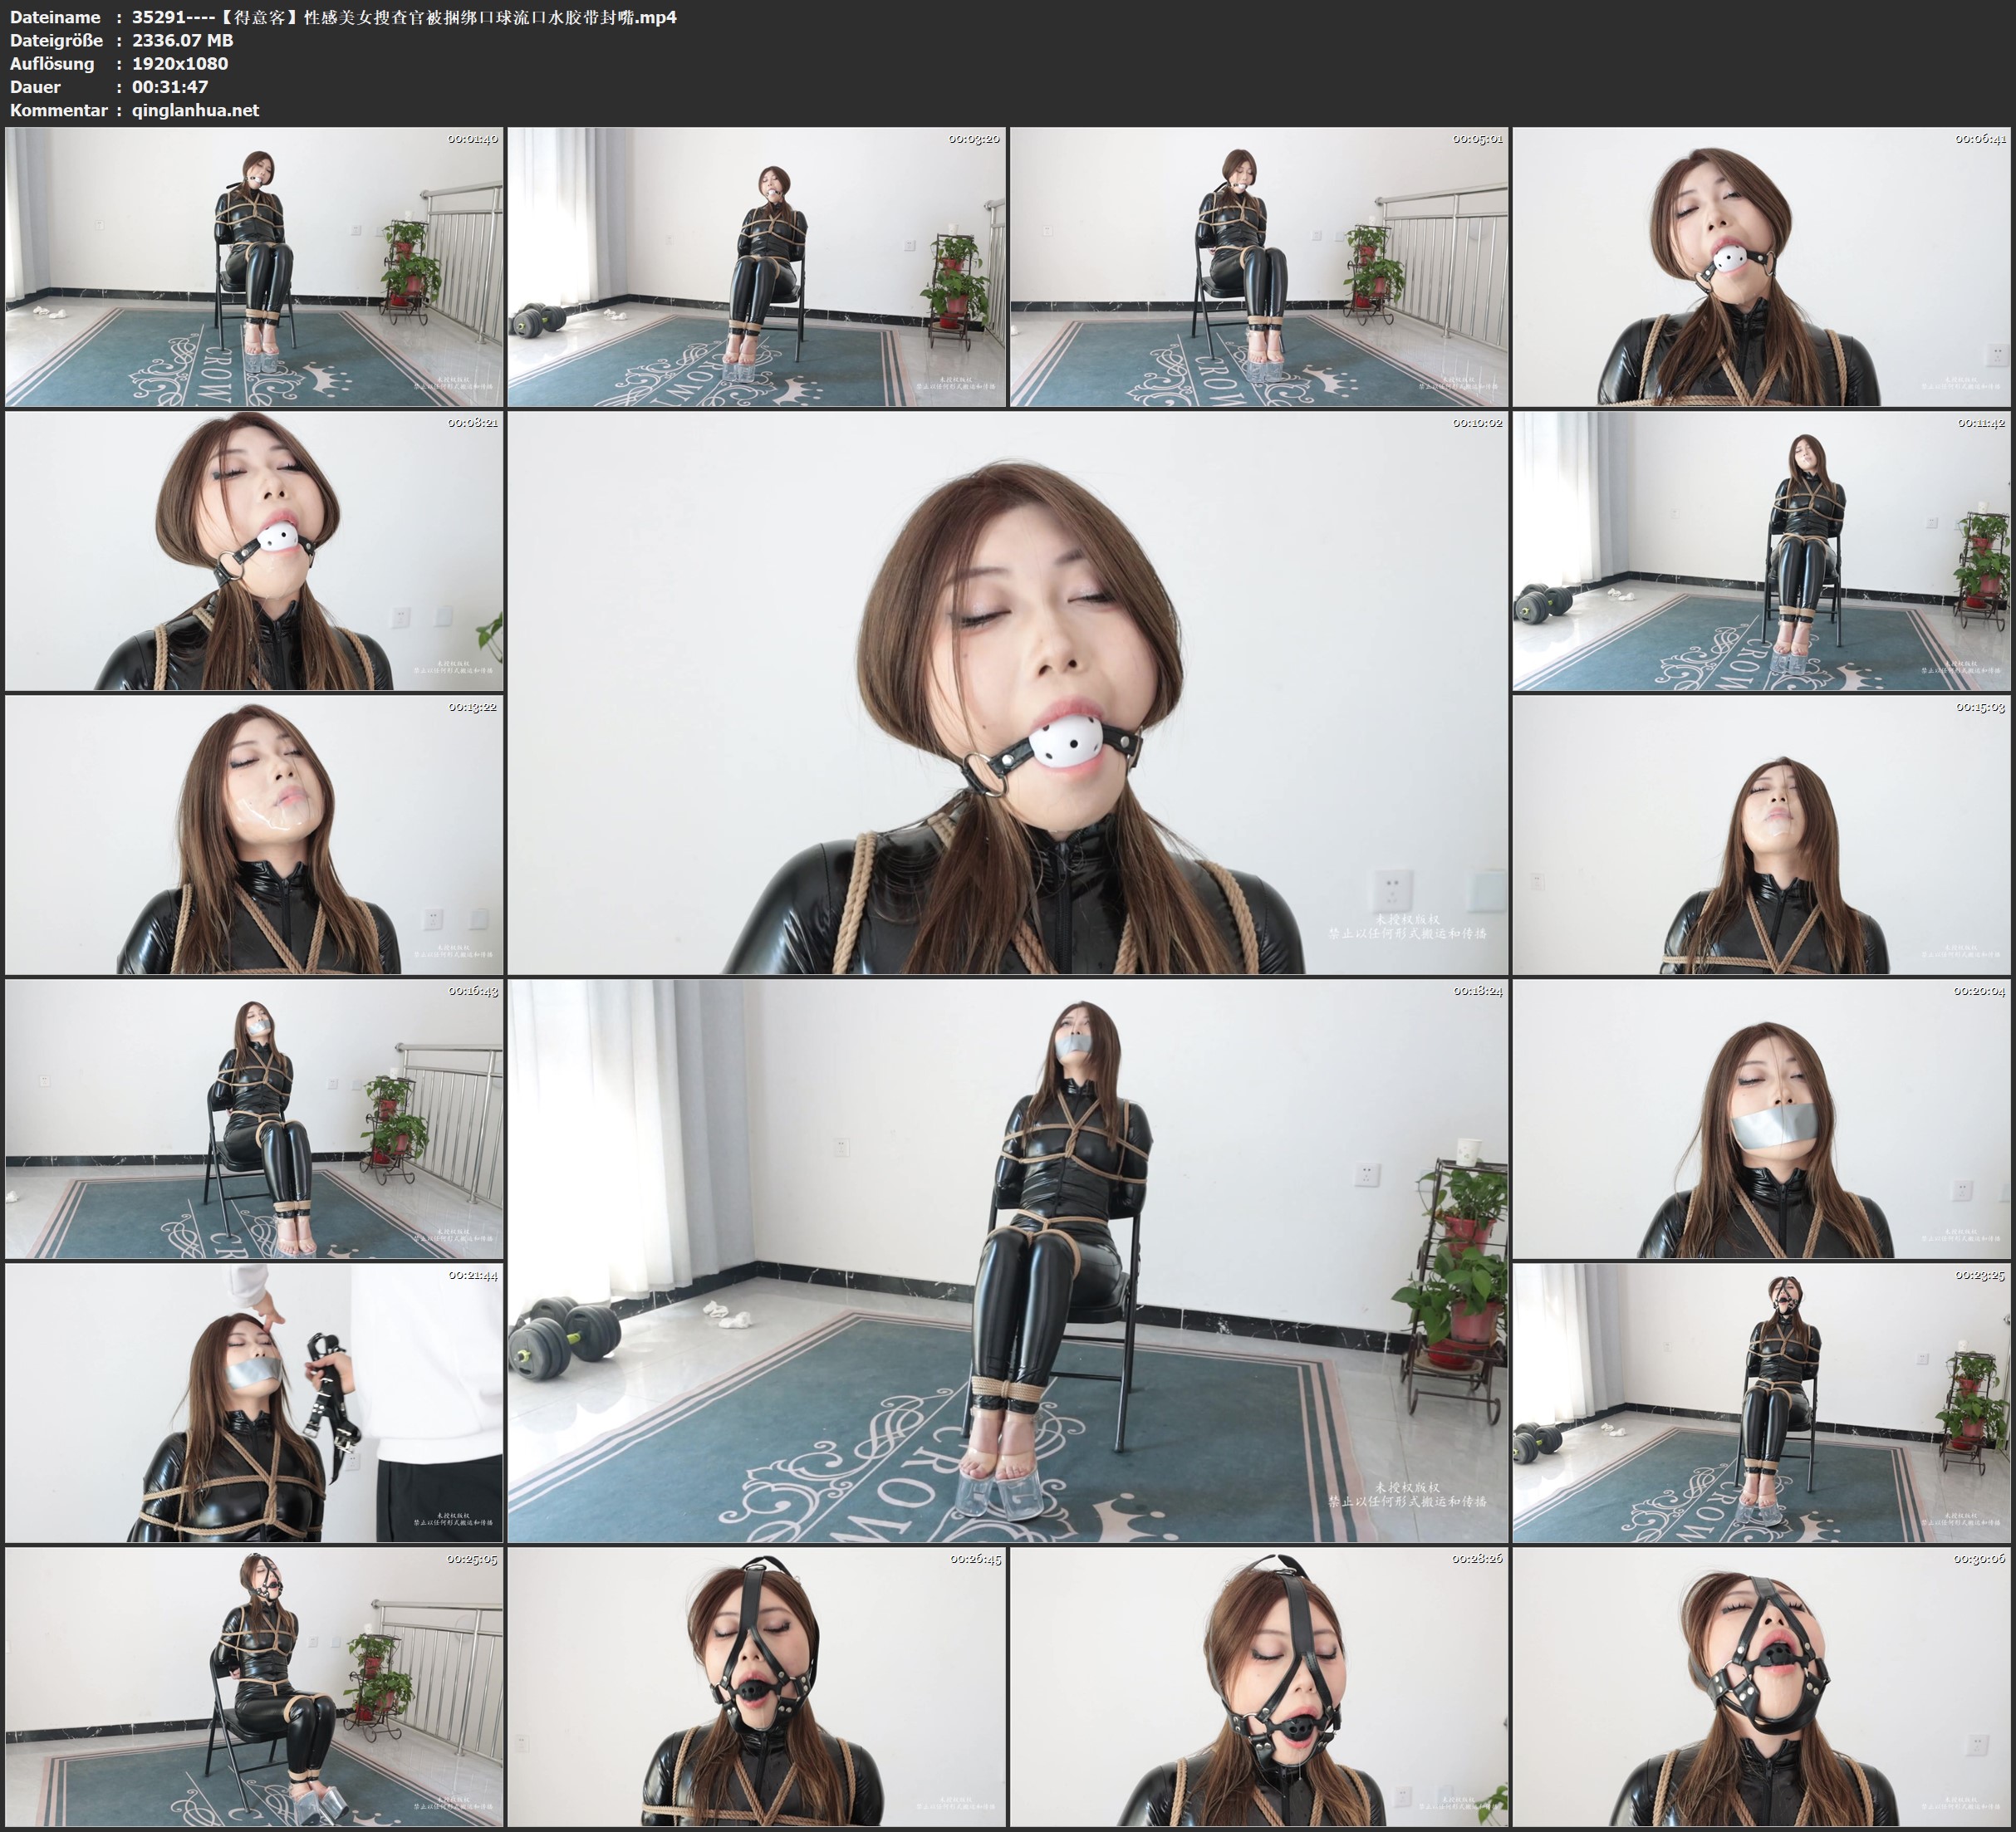Click the frame timestamped 00:20:04
2016x1832 pixels.
(1761, 1119)
